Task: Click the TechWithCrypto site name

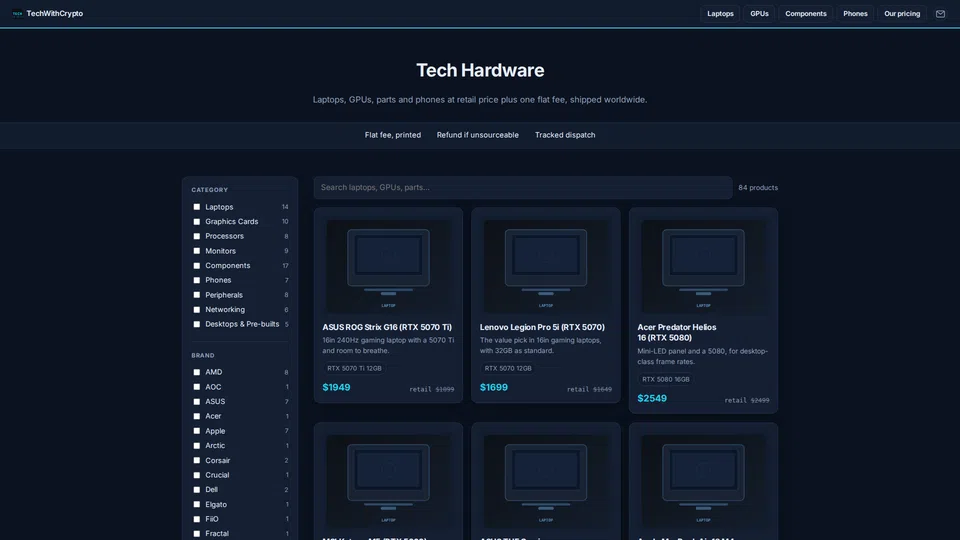Action: [54, 13]
